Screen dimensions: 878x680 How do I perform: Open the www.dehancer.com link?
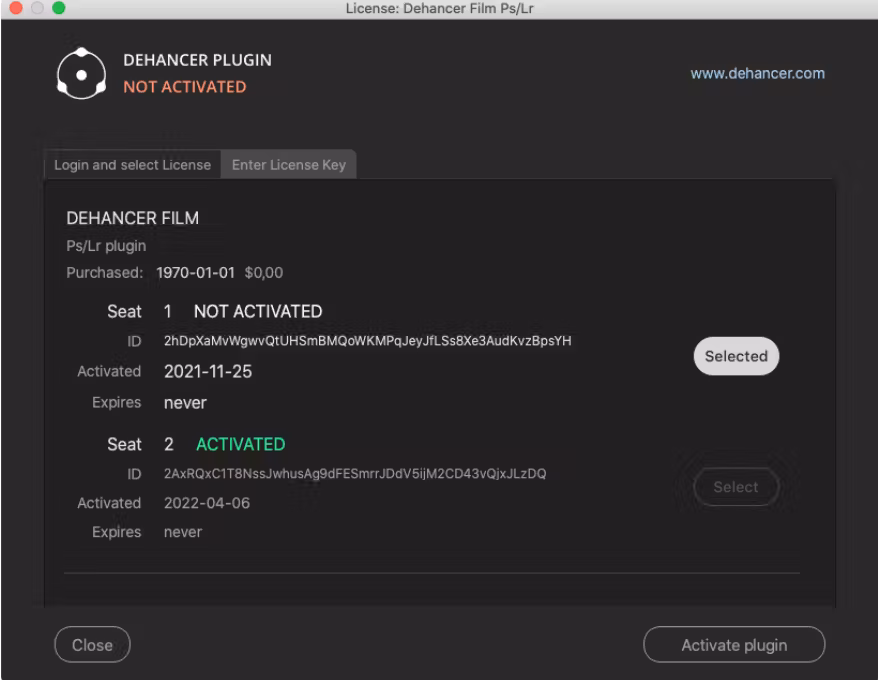(x=757, y=73)
